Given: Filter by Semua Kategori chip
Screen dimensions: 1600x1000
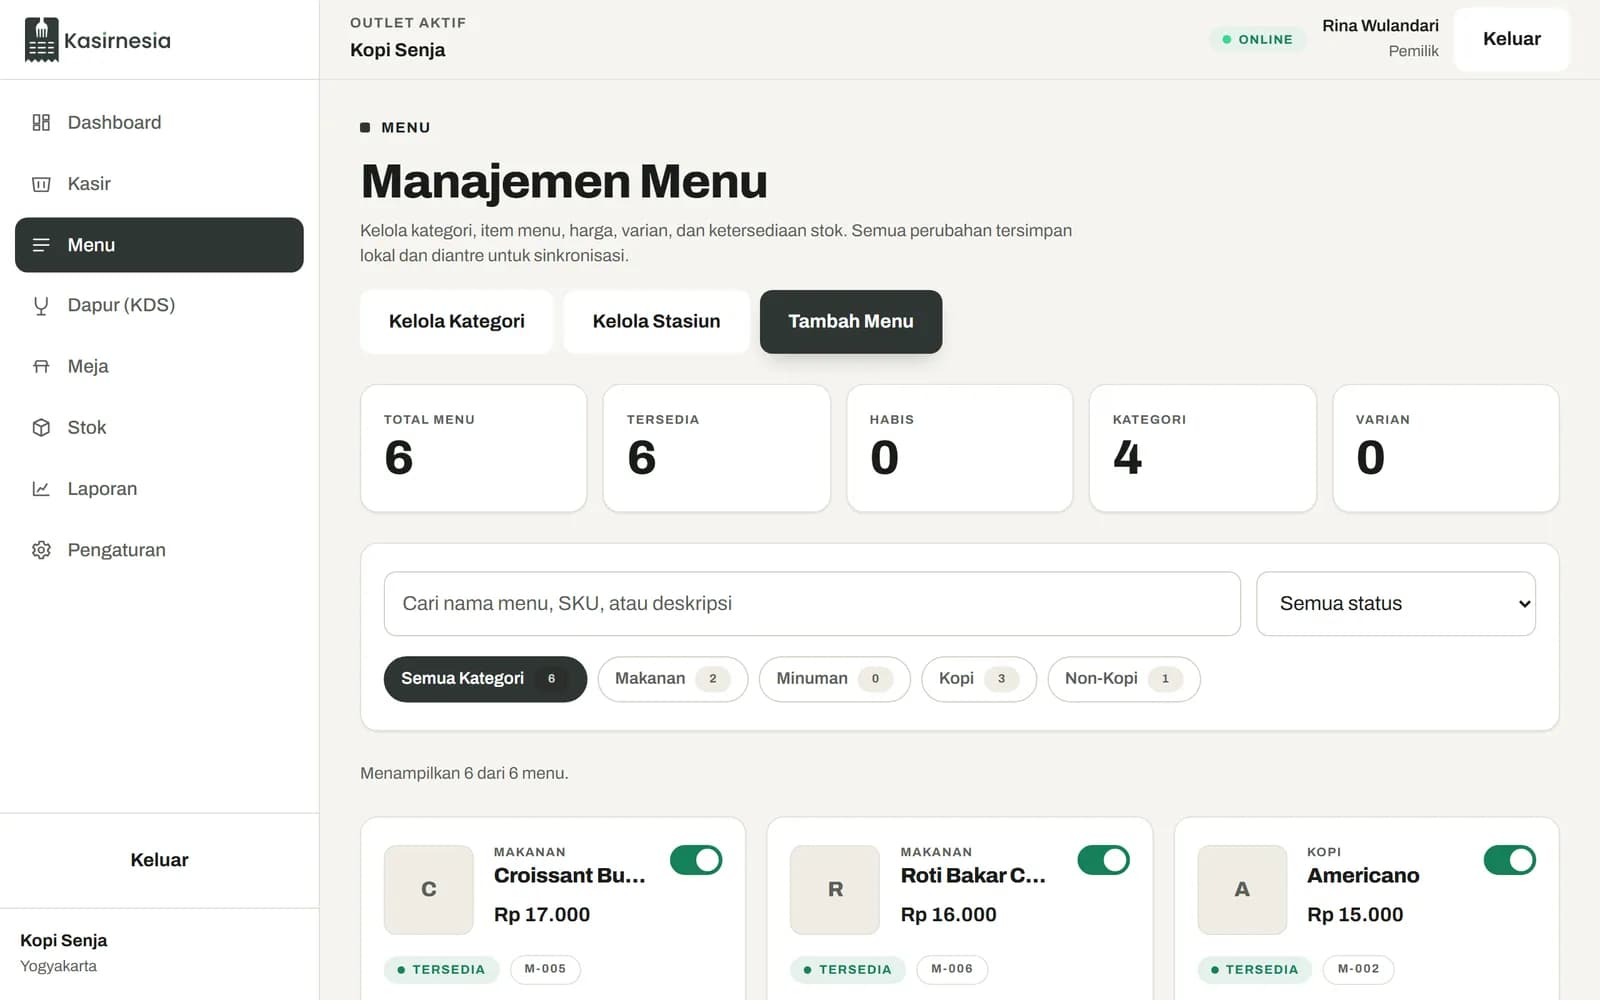Looking at the screenshot, I should [x=485, y=679].
